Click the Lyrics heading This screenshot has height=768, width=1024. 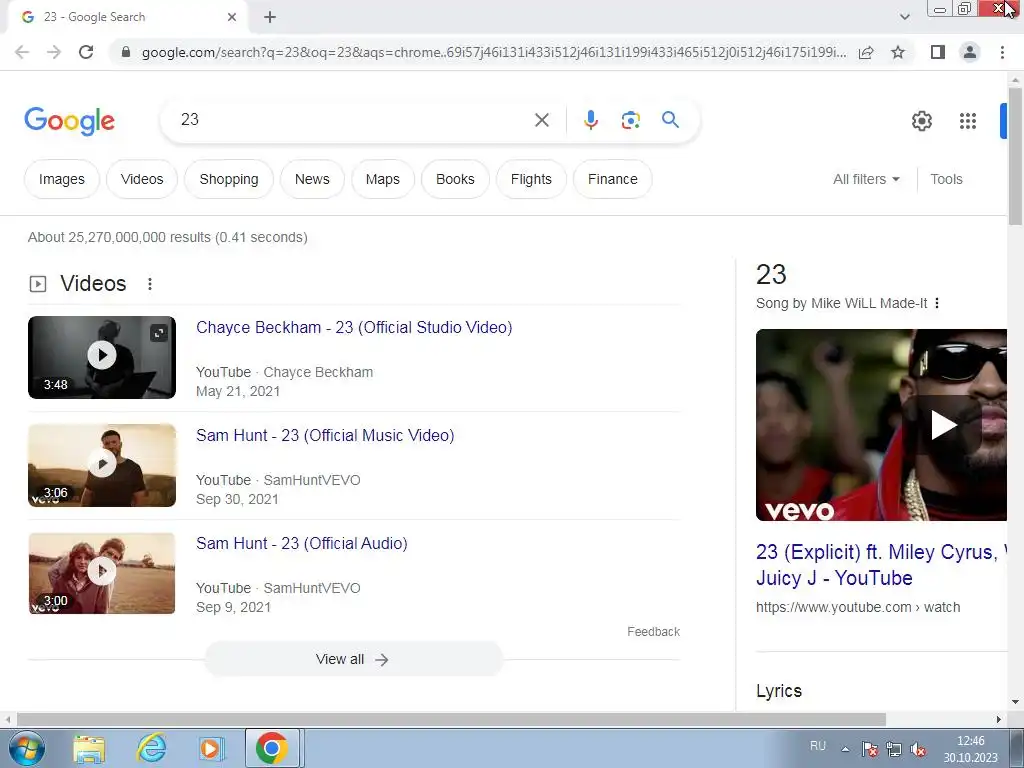tap(778, 691)
